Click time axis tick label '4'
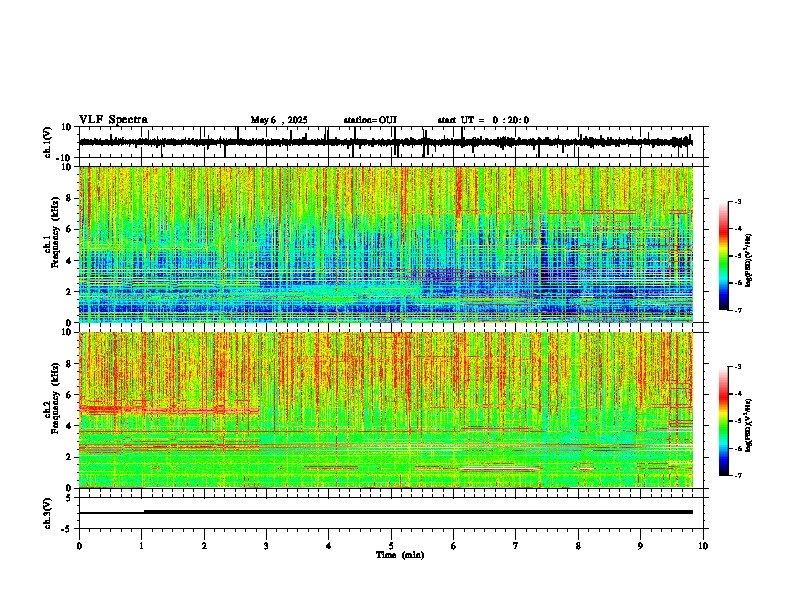 pyautogui.click(x=329, y=546)
